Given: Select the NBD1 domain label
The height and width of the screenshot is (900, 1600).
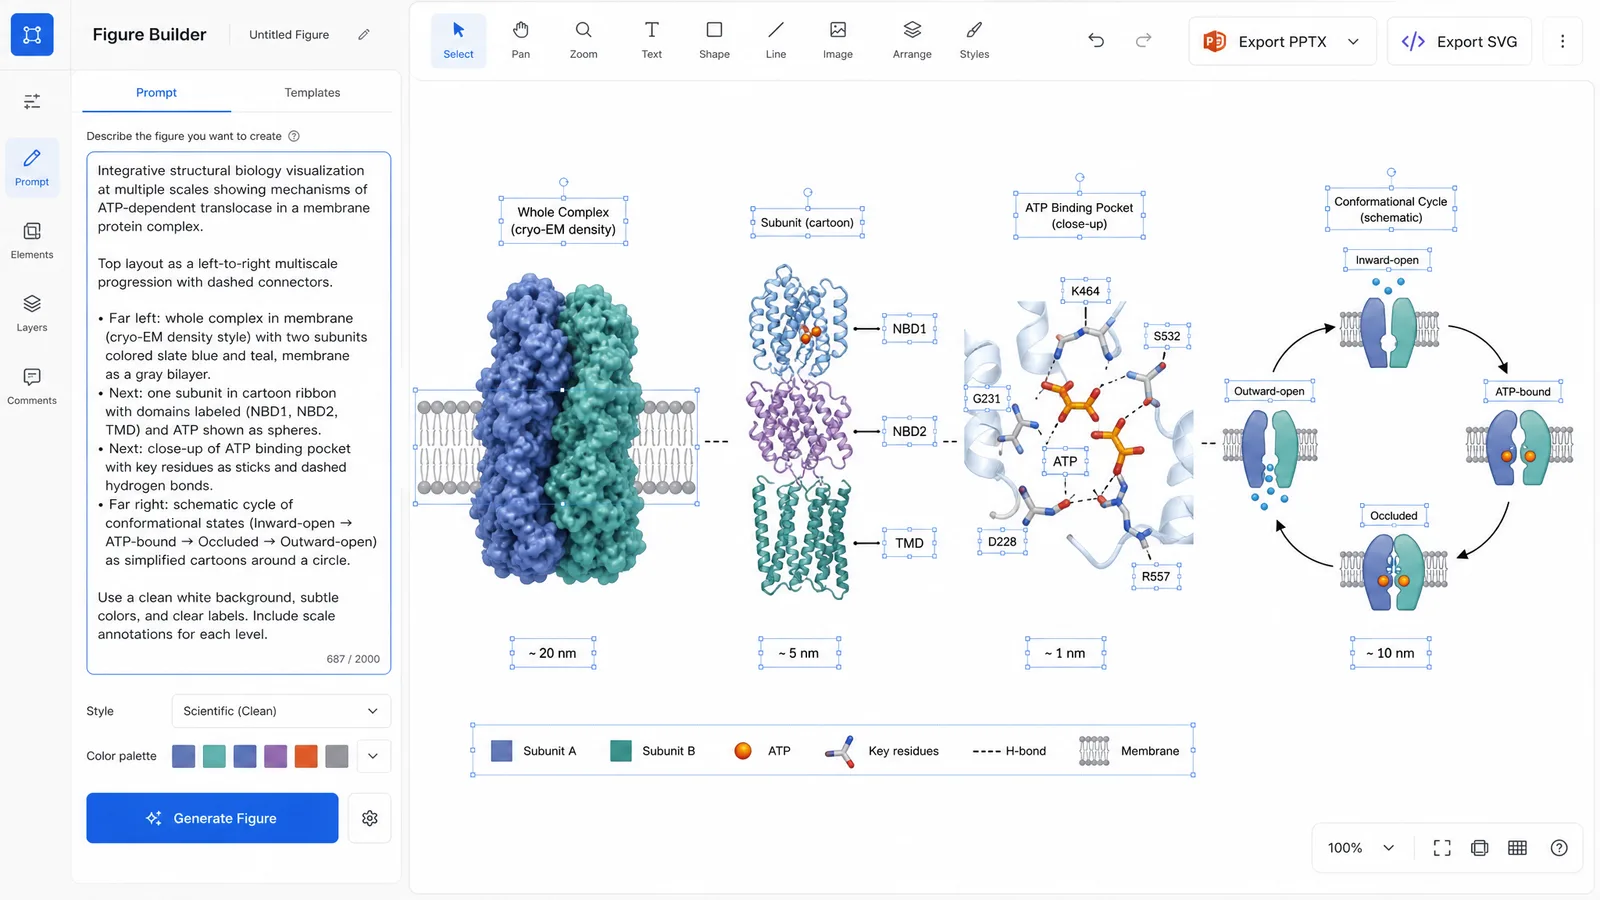Looking at the screenshot, I should click(909, 329).
